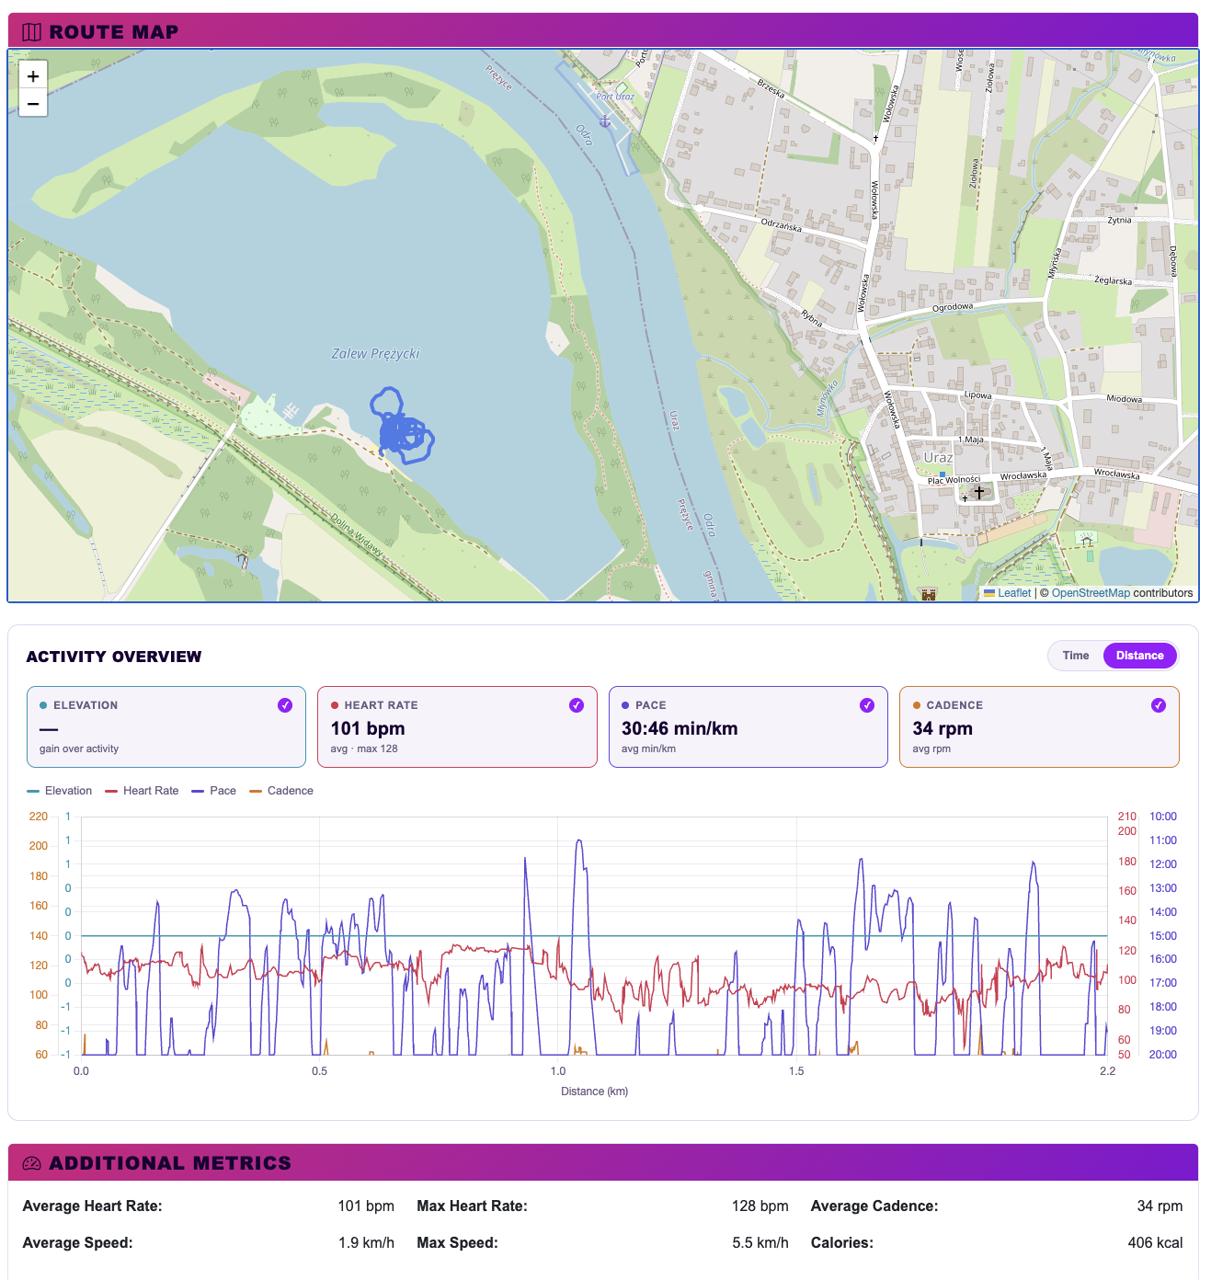
Task: Click the ADDITIONAL METRICS heading text
Action: [170, 1163]
